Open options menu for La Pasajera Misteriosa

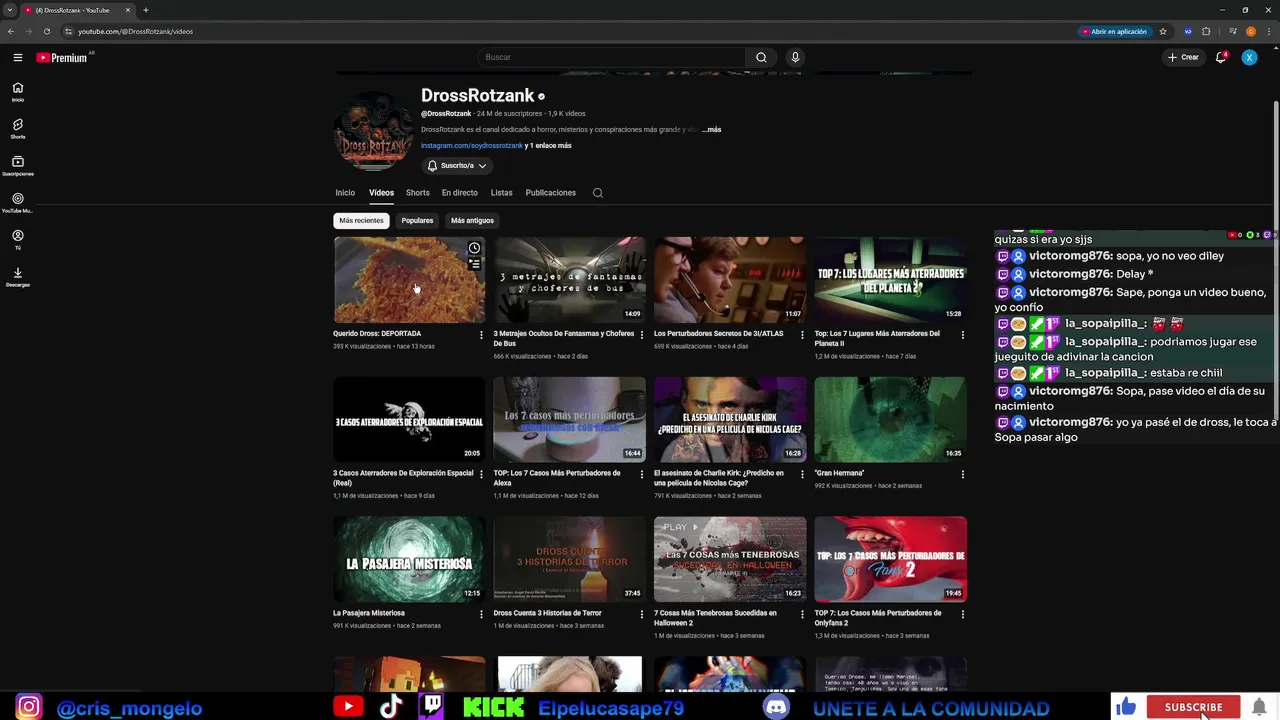[x=481, y=614]
